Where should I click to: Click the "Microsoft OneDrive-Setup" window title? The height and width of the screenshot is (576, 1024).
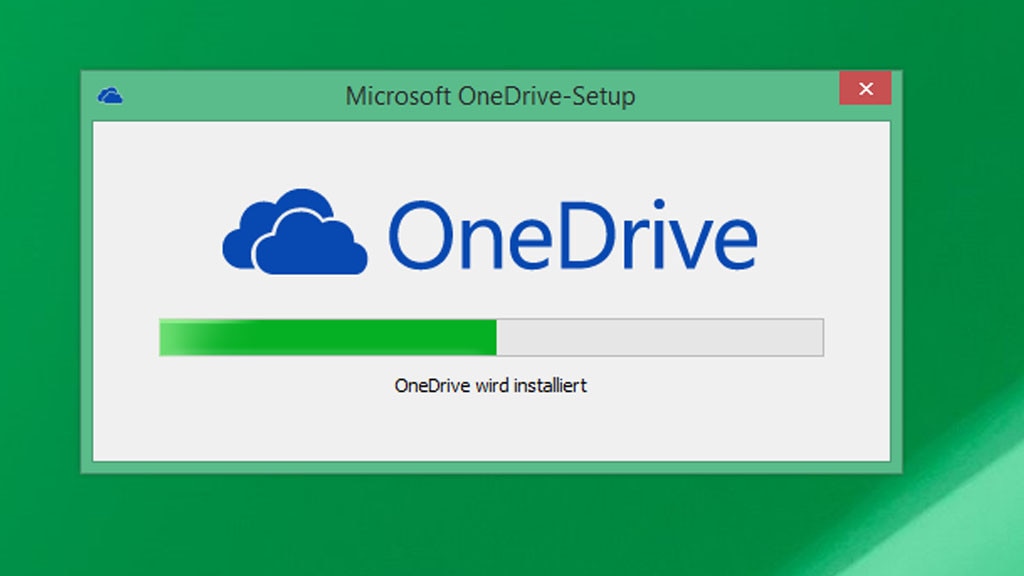(x=490, y=97)
